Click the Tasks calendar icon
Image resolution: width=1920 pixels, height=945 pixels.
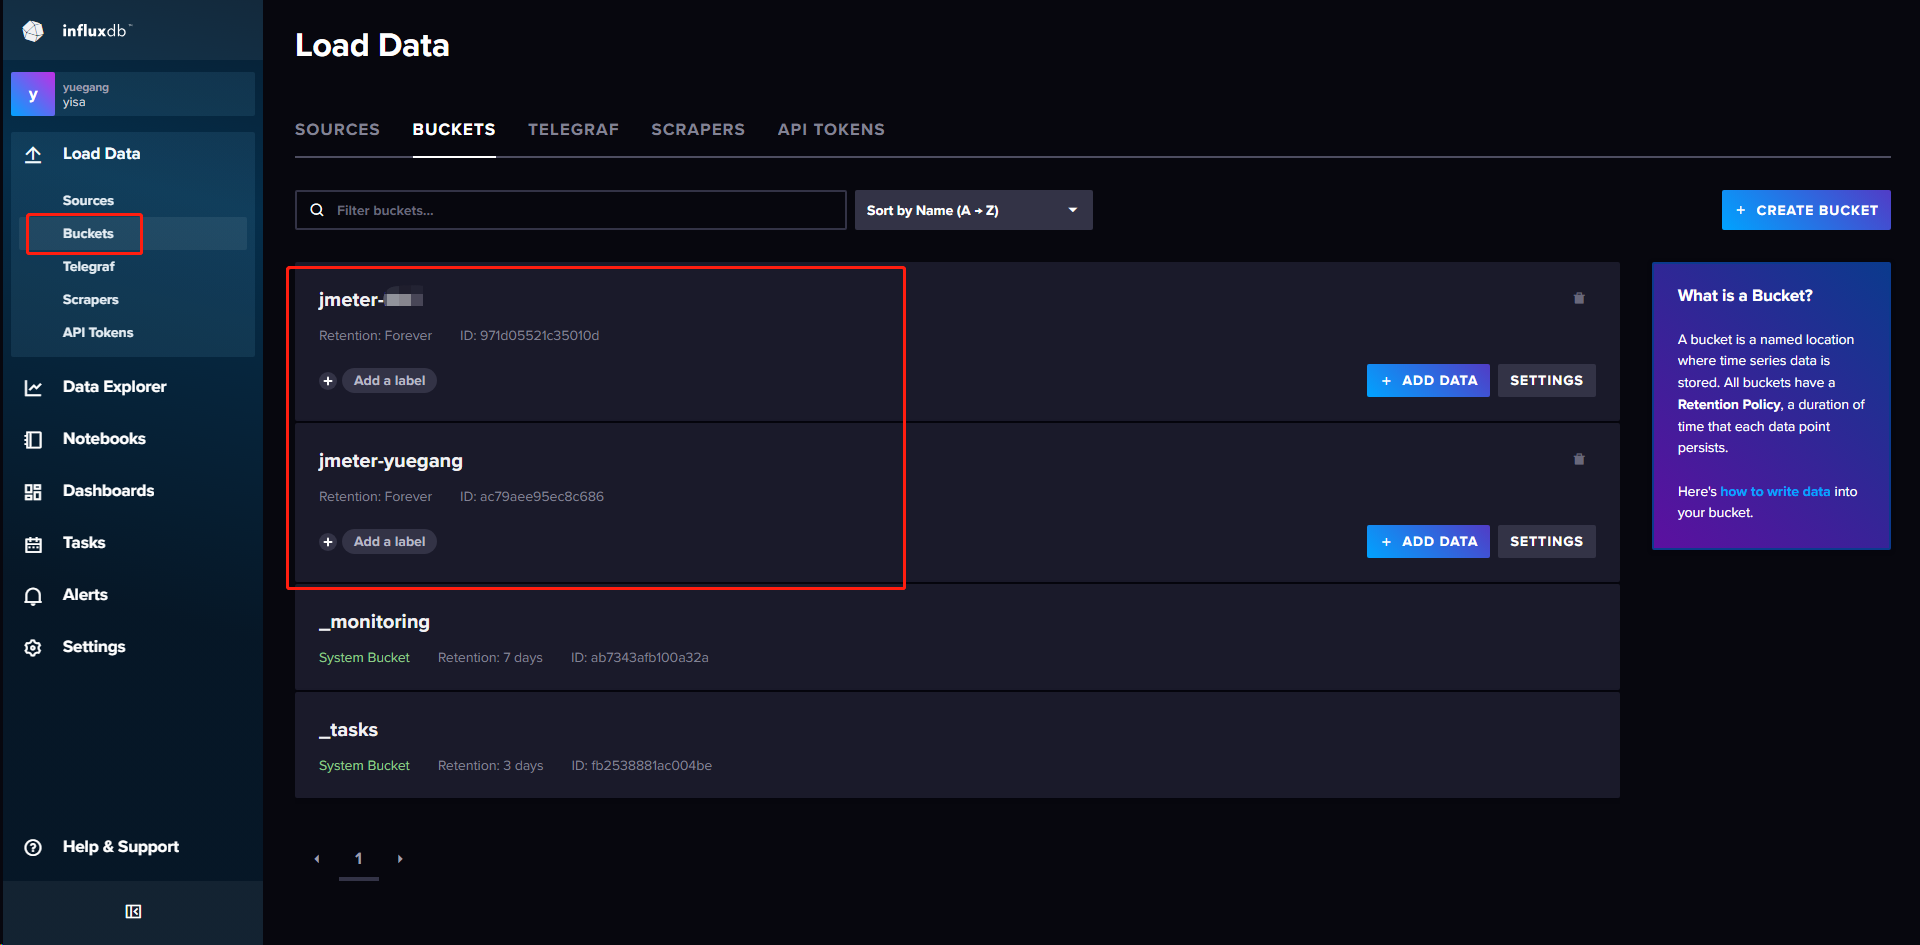pyautogui.click(x=33, y=543)
